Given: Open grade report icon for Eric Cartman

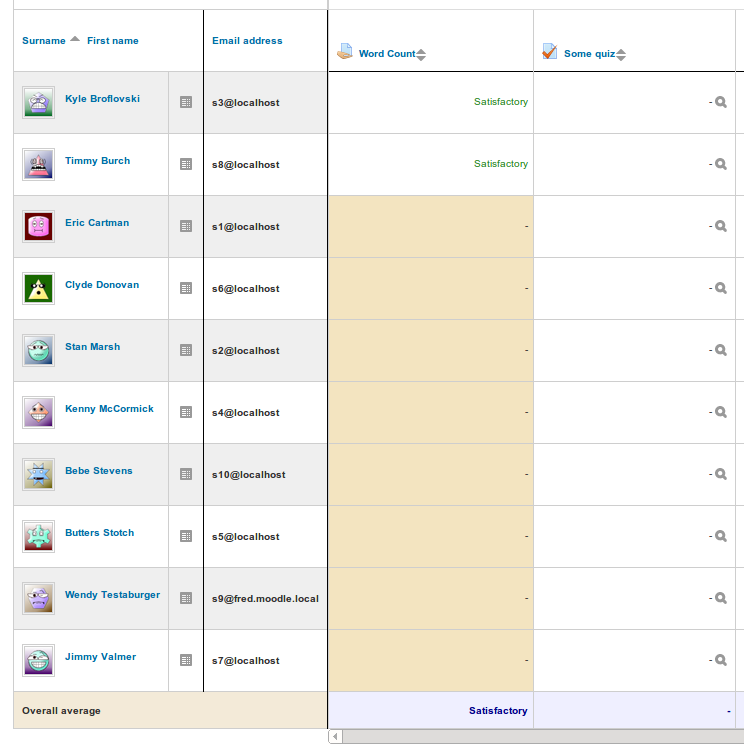Looking at the screenshot, I should coord(186,226).
